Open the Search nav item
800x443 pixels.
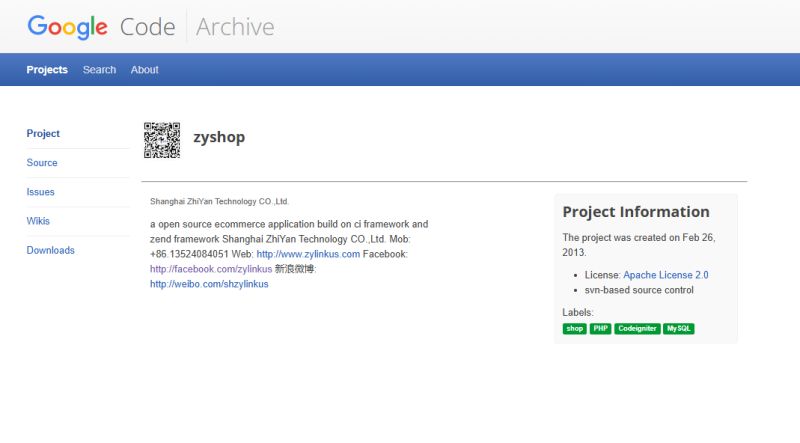[x=99, y=70]
